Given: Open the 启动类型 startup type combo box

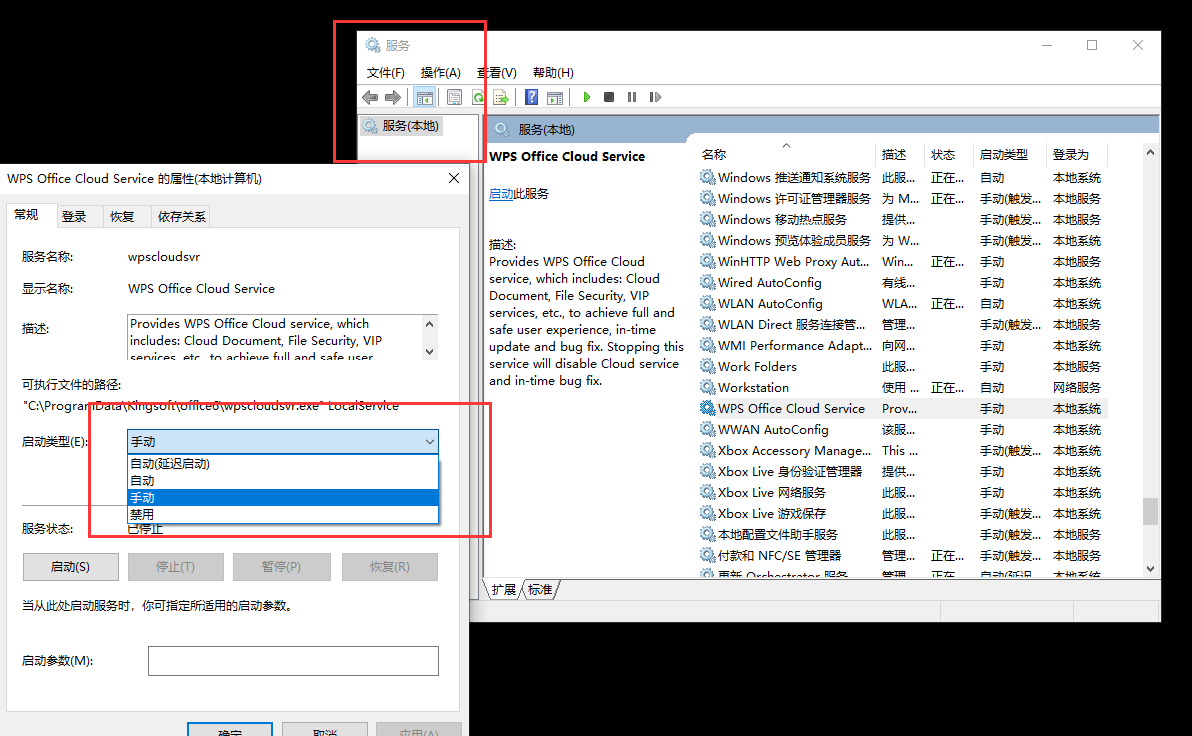Looking at the screenshot, I should click(x=283, y=442).
